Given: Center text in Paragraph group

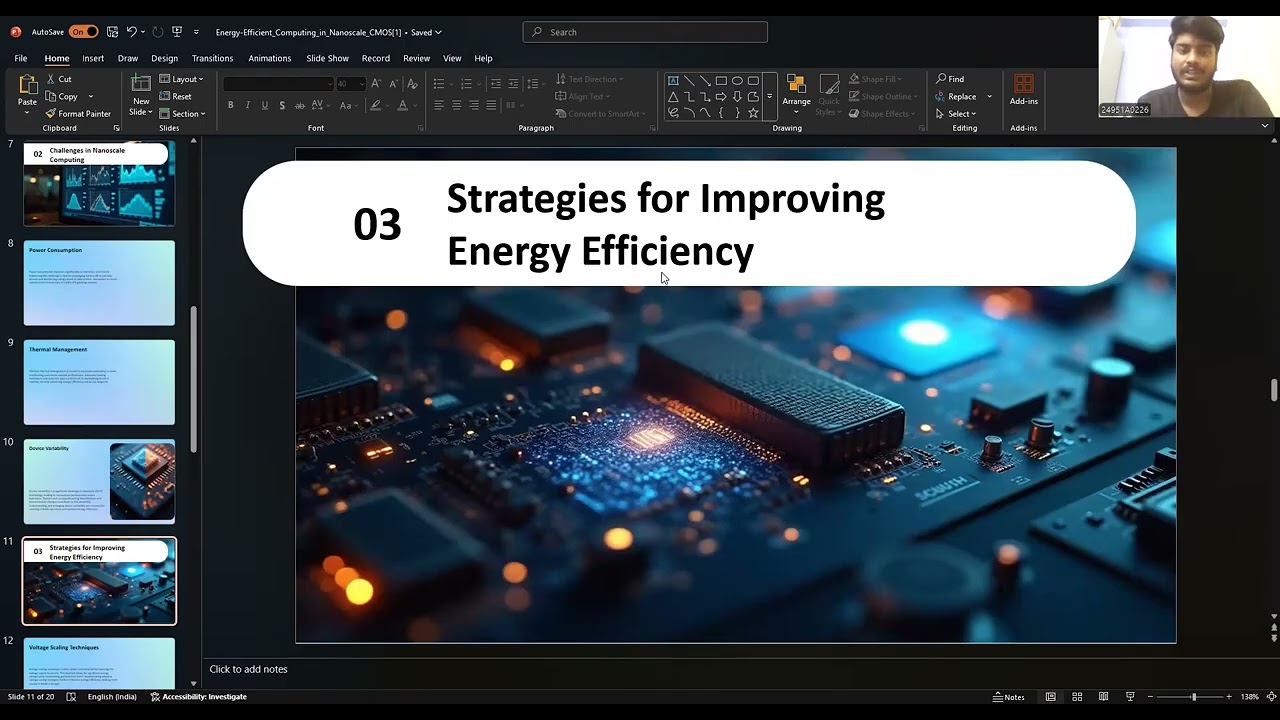Looking at the screenshot, I should [456, 105].
